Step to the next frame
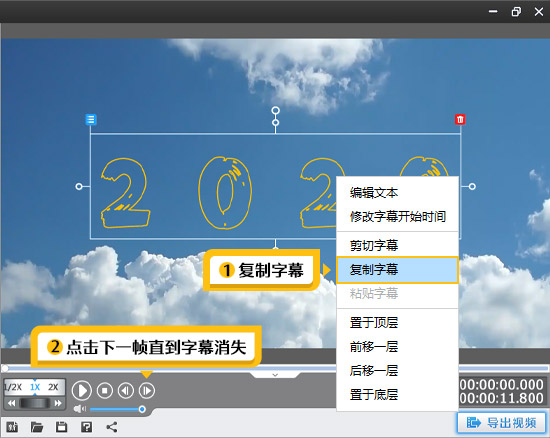The height and width of the screenshot is (438, 550). tap(147, 390)
